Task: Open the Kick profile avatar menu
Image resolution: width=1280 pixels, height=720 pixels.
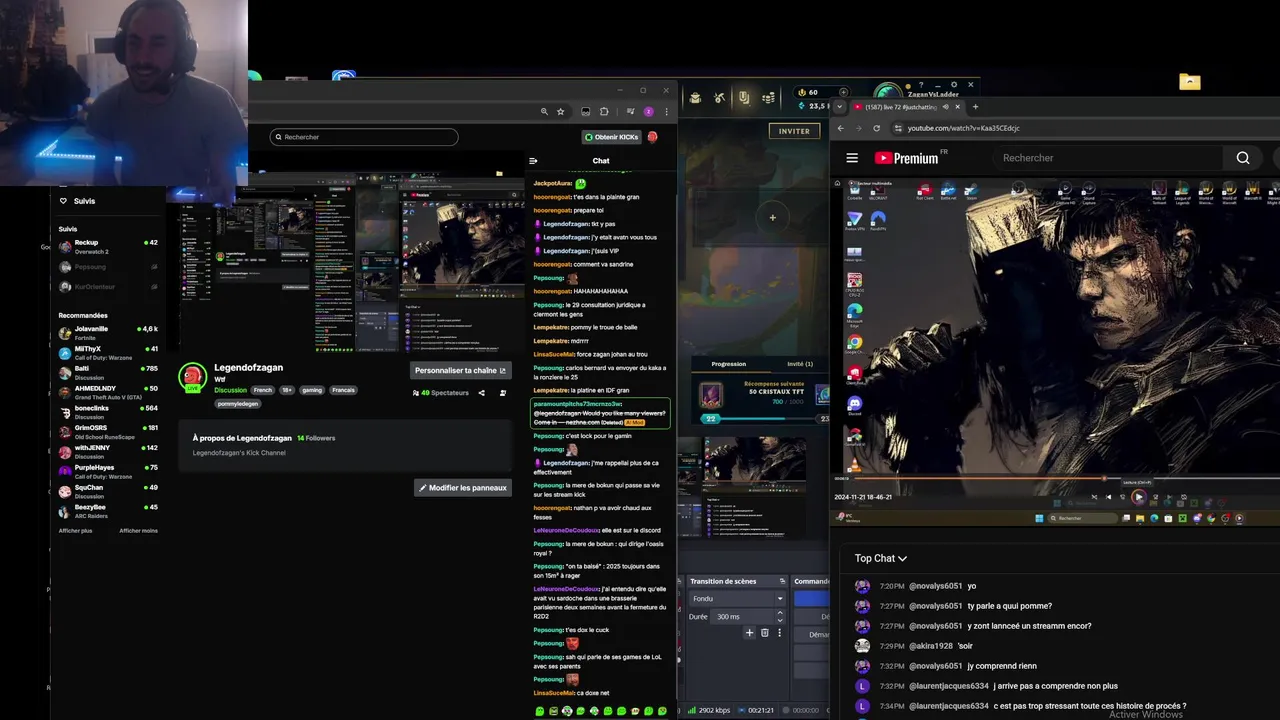Action: click(653, 137)
